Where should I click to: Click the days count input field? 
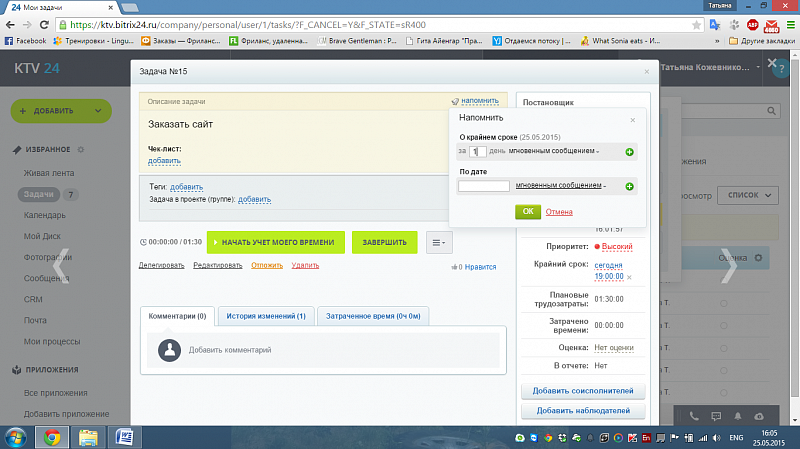pyautogui.click(x=477, y=152)
